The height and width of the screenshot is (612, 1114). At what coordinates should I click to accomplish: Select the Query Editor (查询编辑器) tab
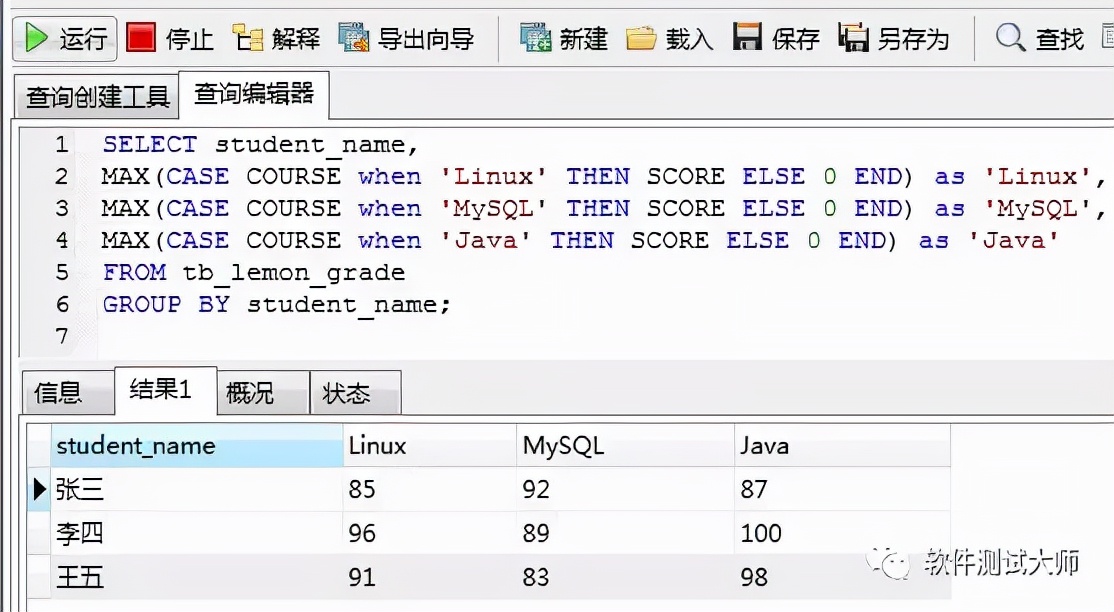[x=254, y=94]
